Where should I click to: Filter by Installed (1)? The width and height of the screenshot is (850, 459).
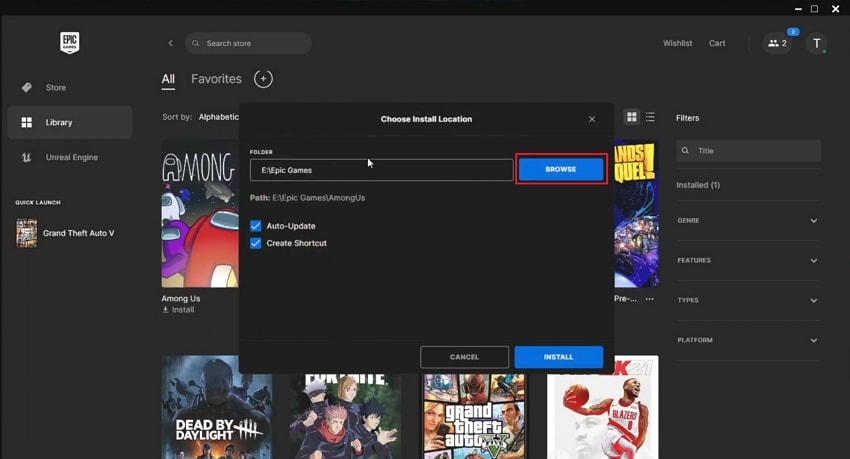pyautogui.click(x=698, y=185)
